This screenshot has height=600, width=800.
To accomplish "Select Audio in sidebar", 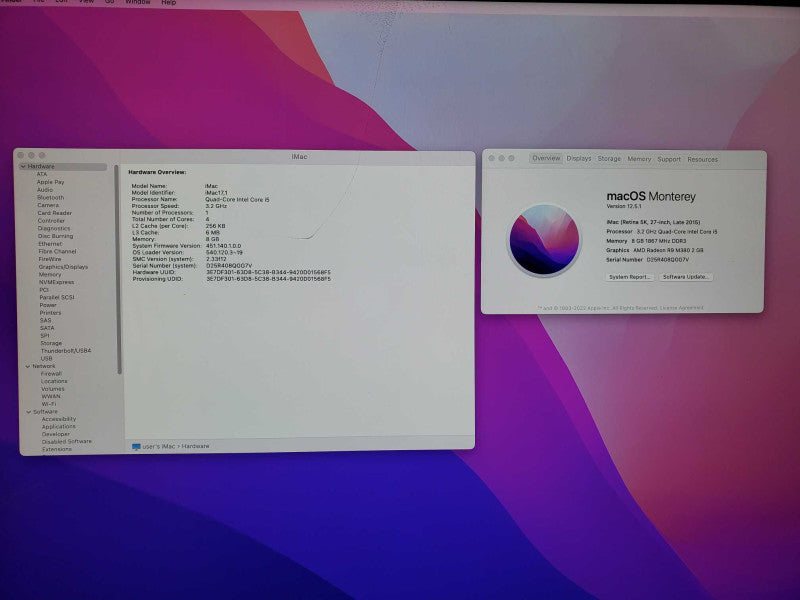I will 45,189.
